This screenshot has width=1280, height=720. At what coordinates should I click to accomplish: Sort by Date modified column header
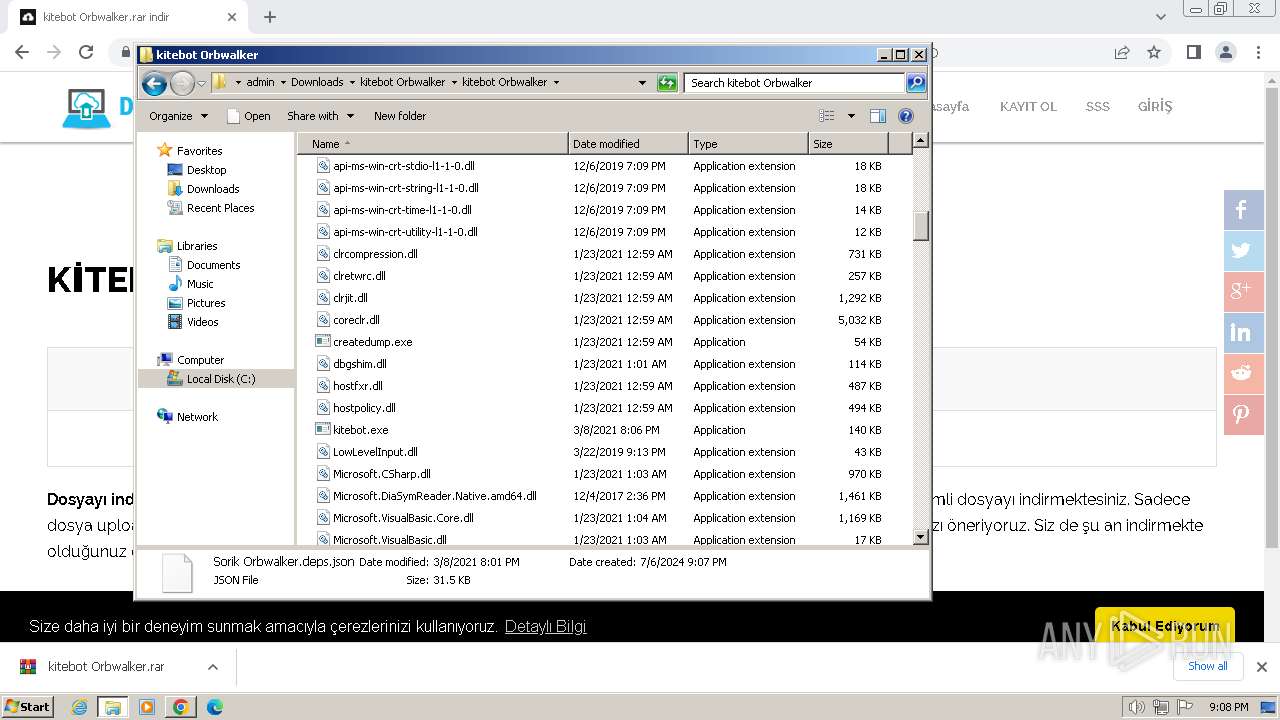[628, 144]
